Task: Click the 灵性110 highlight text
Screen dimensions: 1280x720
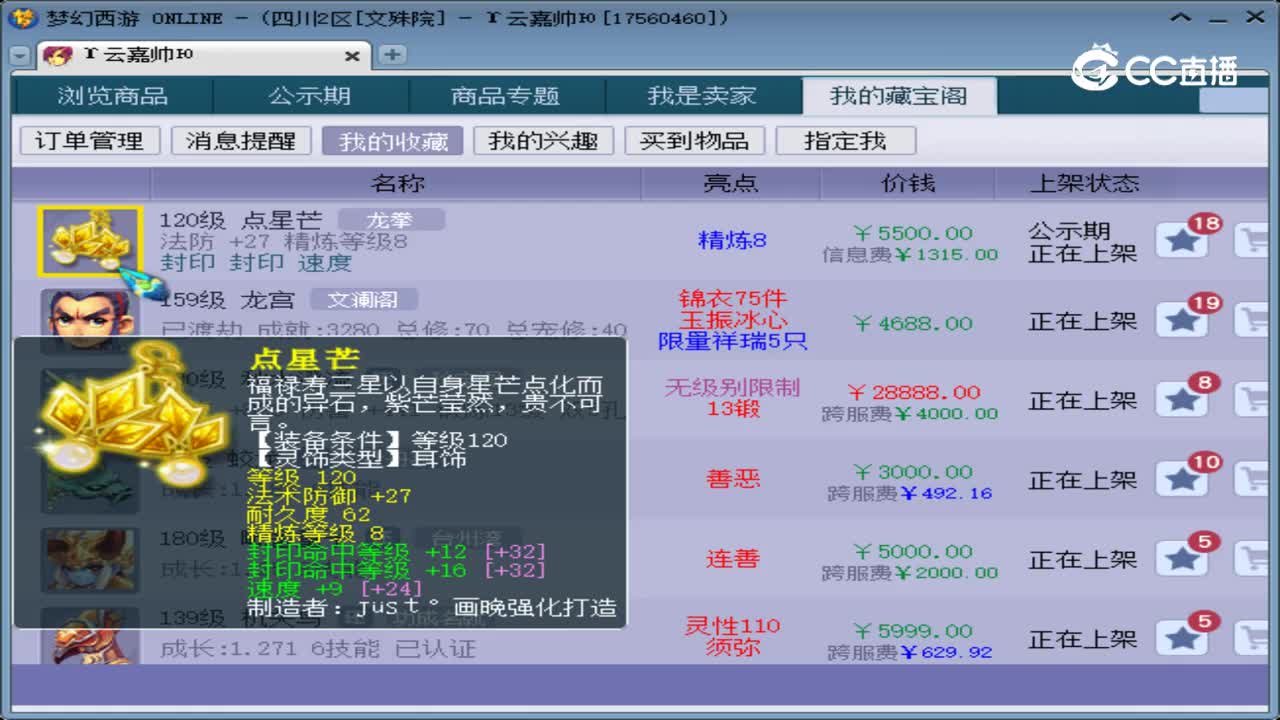Action: tap(732, 626)
